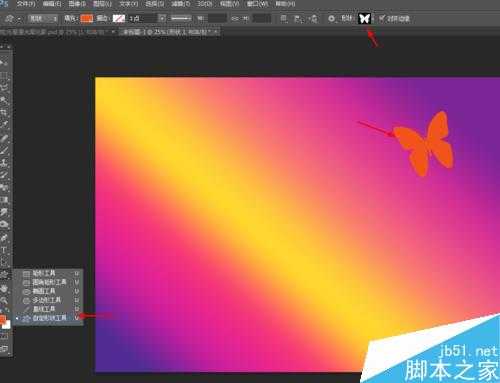
Task: Select the Quick Selection tool
Action: tap(4, 100)
